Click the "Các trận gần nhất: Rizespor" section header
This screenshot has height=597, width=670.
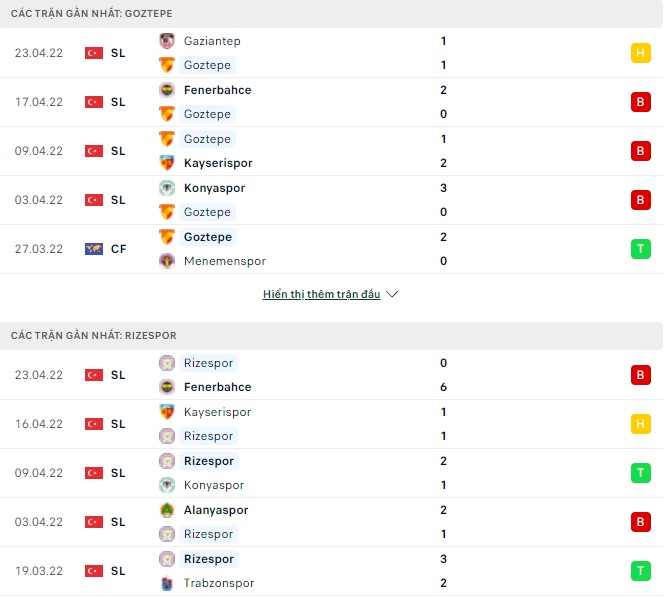coord(93,336)
